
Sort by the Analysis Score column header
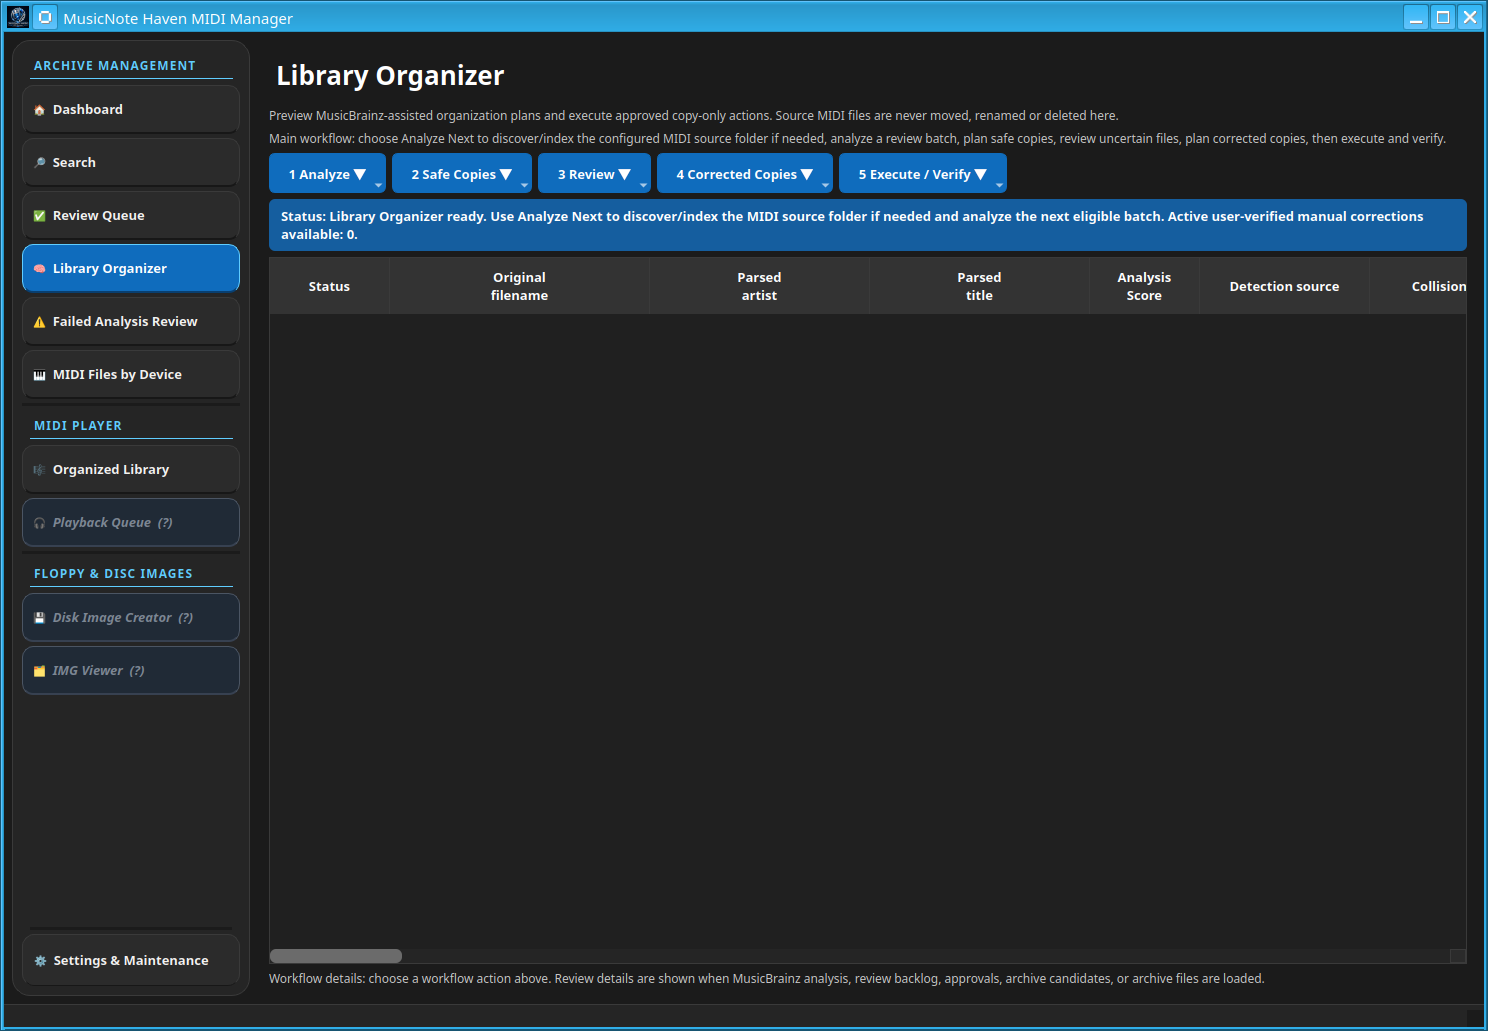click(1144, 286)
